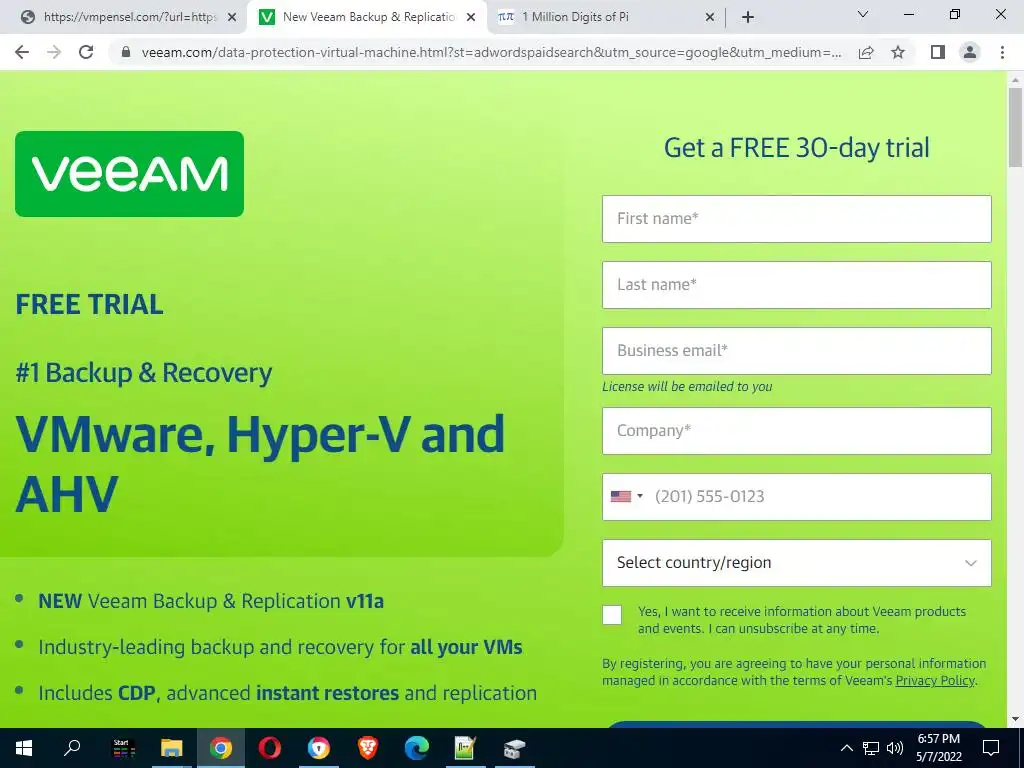Bookmark this page with star
Image resolution: width=1024 pixels, height=768 pixels.
pos(898,52)
